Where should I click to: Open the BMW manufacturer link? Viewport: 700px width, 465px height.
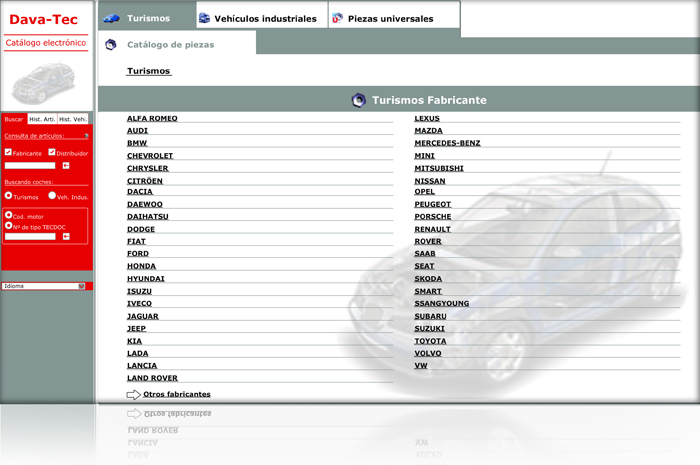pos(137,143)
